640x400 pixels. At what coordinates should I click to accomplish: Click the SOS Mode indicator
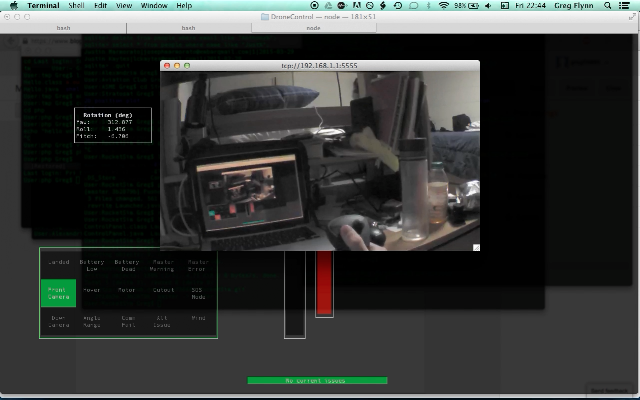point(198,293)
